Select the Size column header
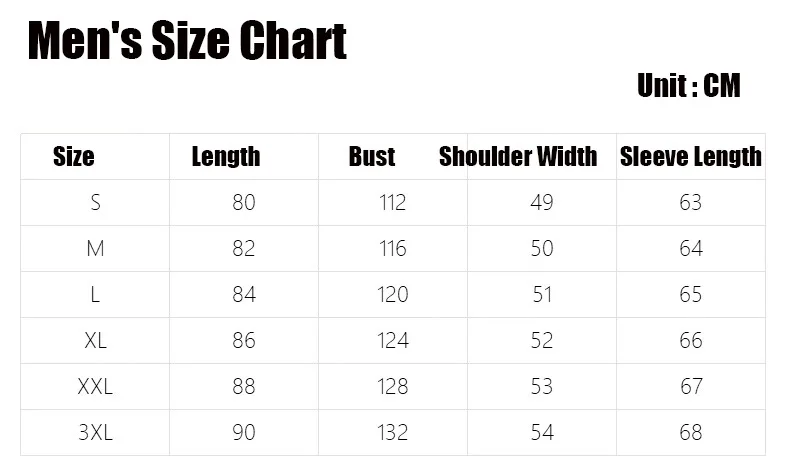 click(74, 156)
